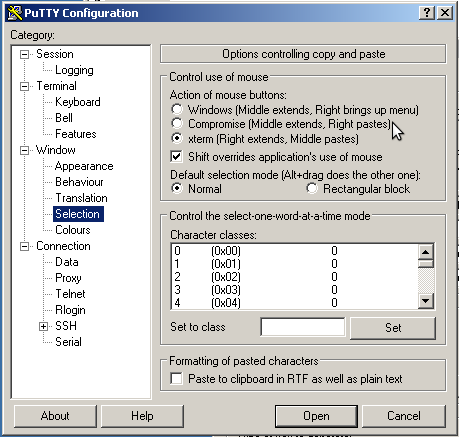This screenshot has height=437, width=459.
Task: Click character classes scroll up arrow
Action: [x=426, y=252]
